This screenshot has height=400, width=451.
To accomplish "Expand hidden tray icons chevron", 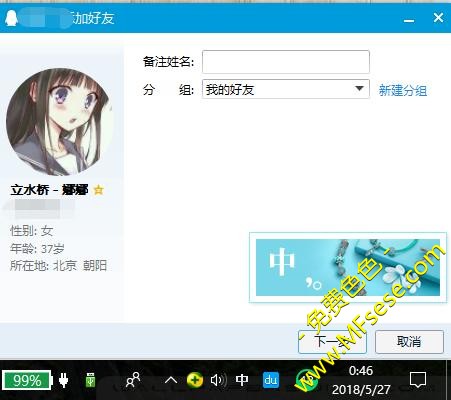I will point(171,380).
